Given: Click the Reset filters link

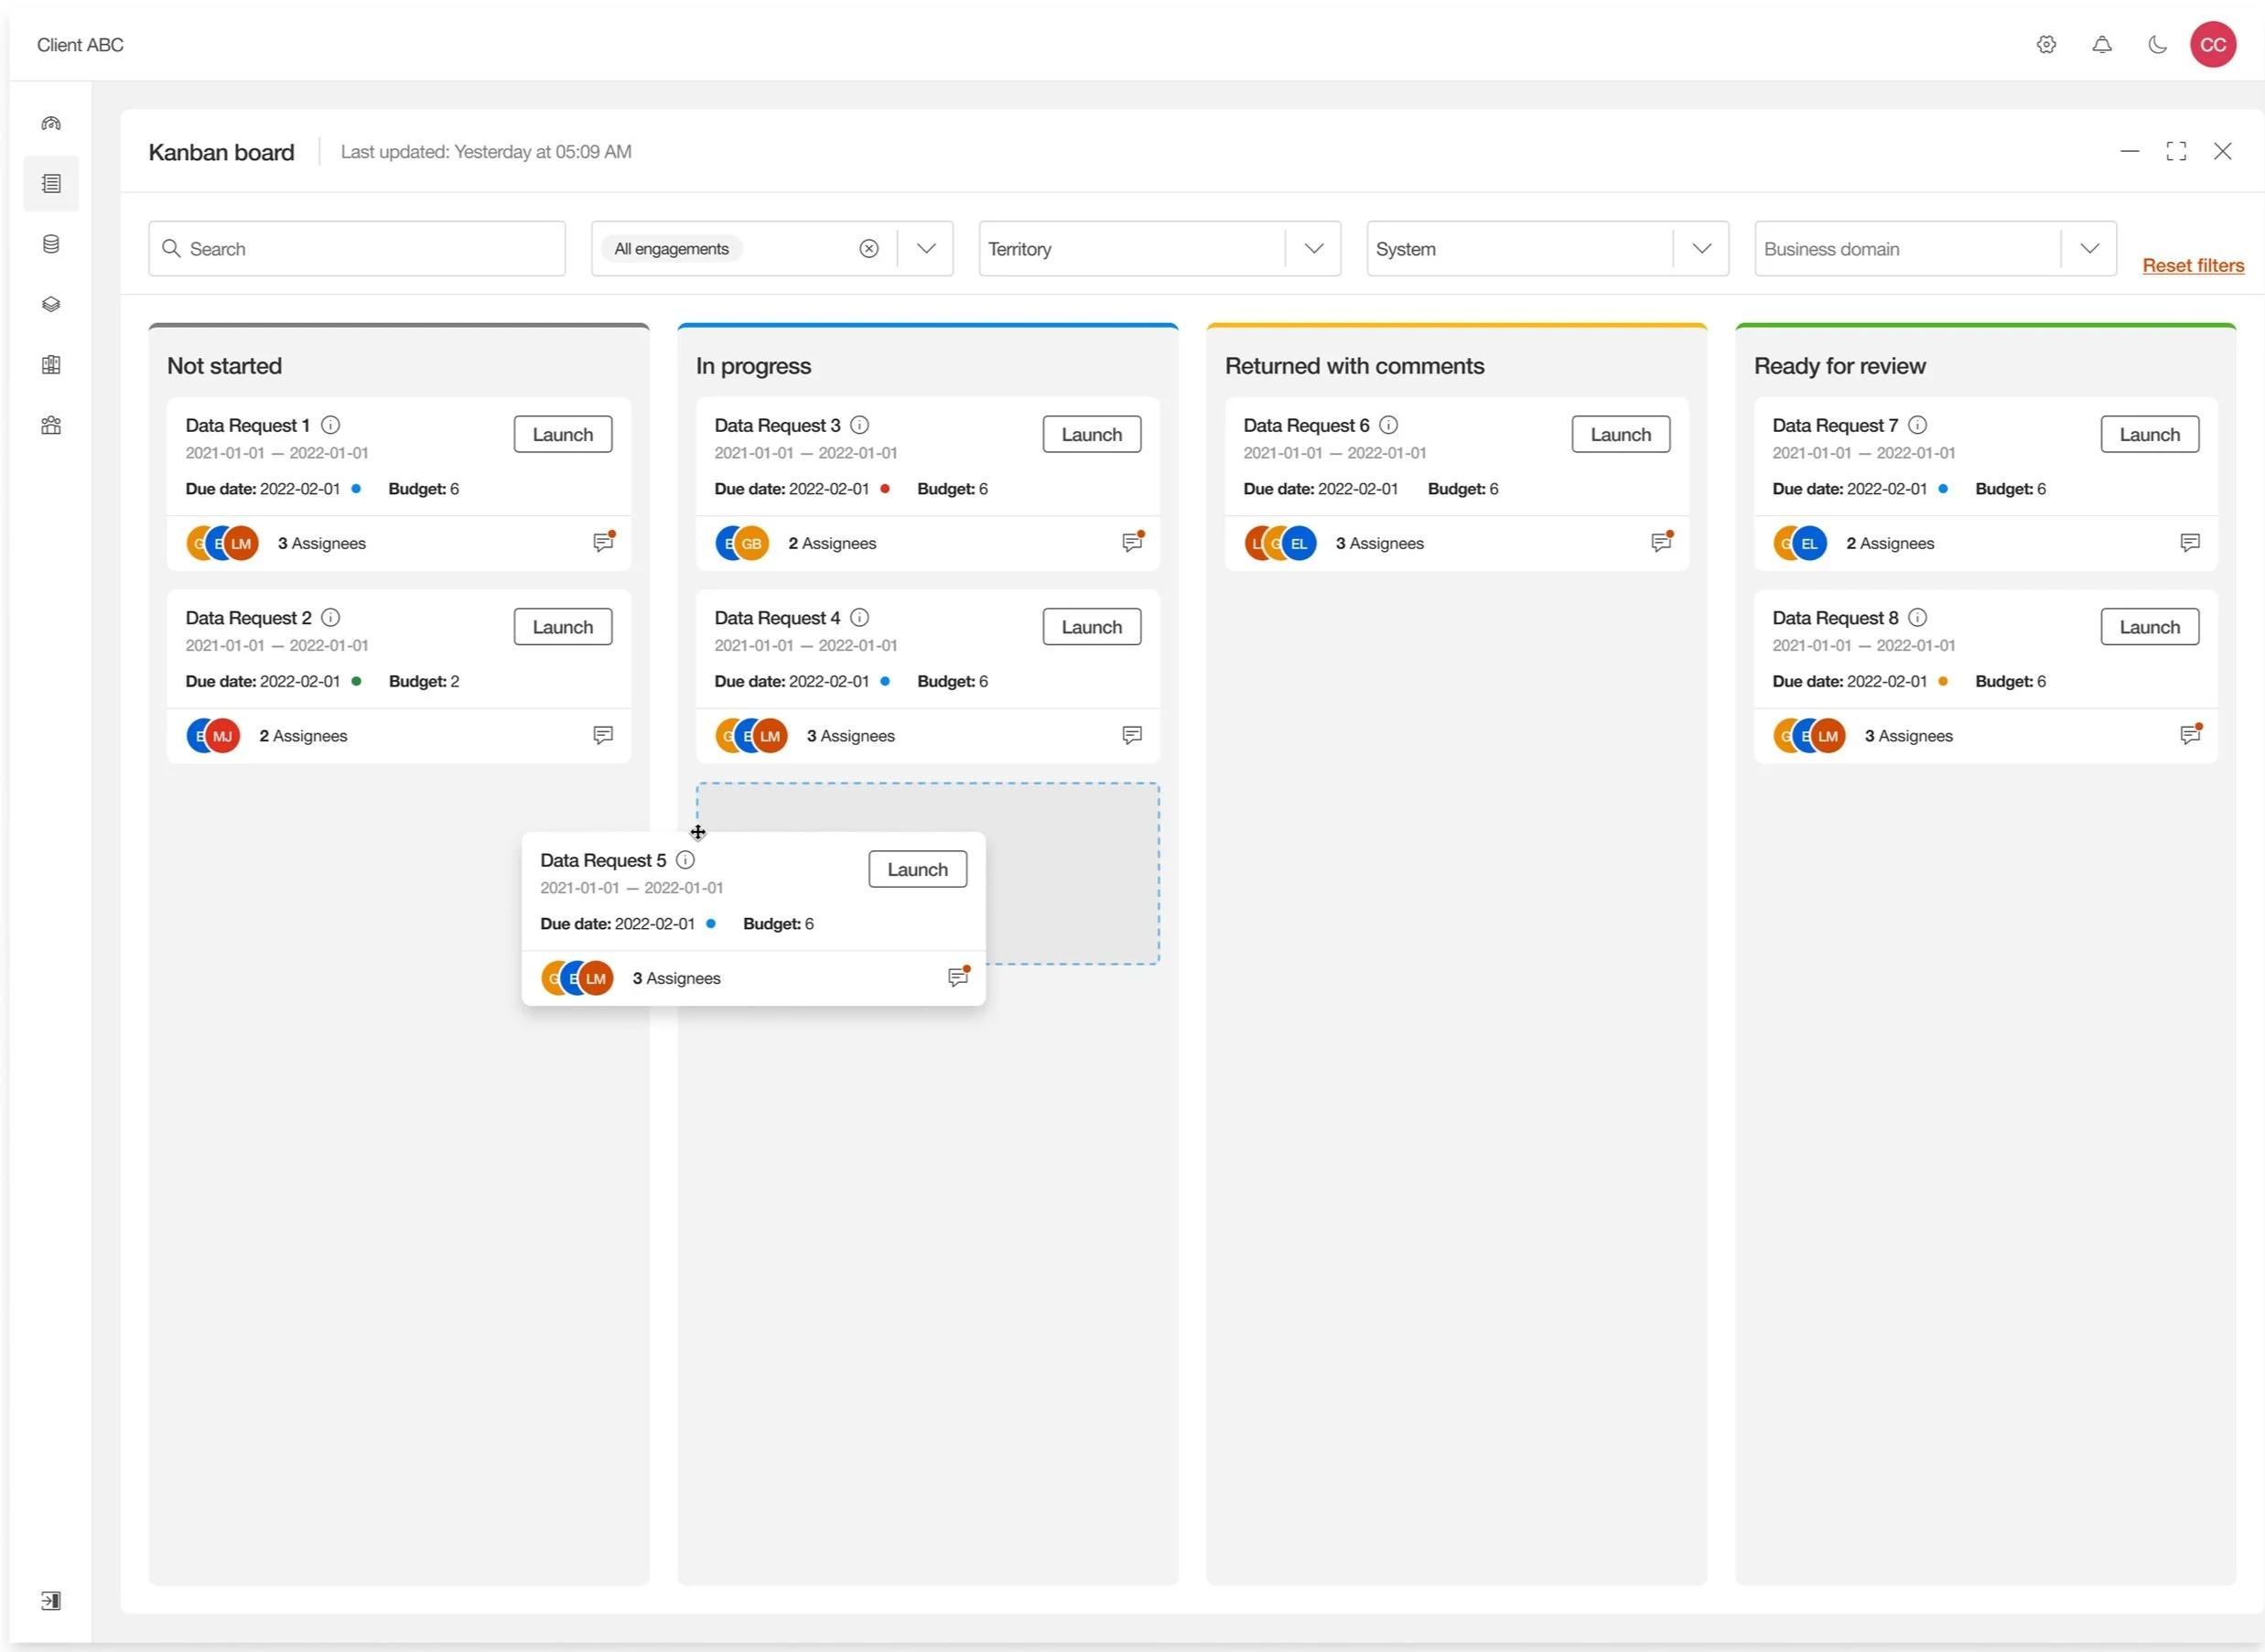Looking at the screenshot, I should pos(2193,266).
